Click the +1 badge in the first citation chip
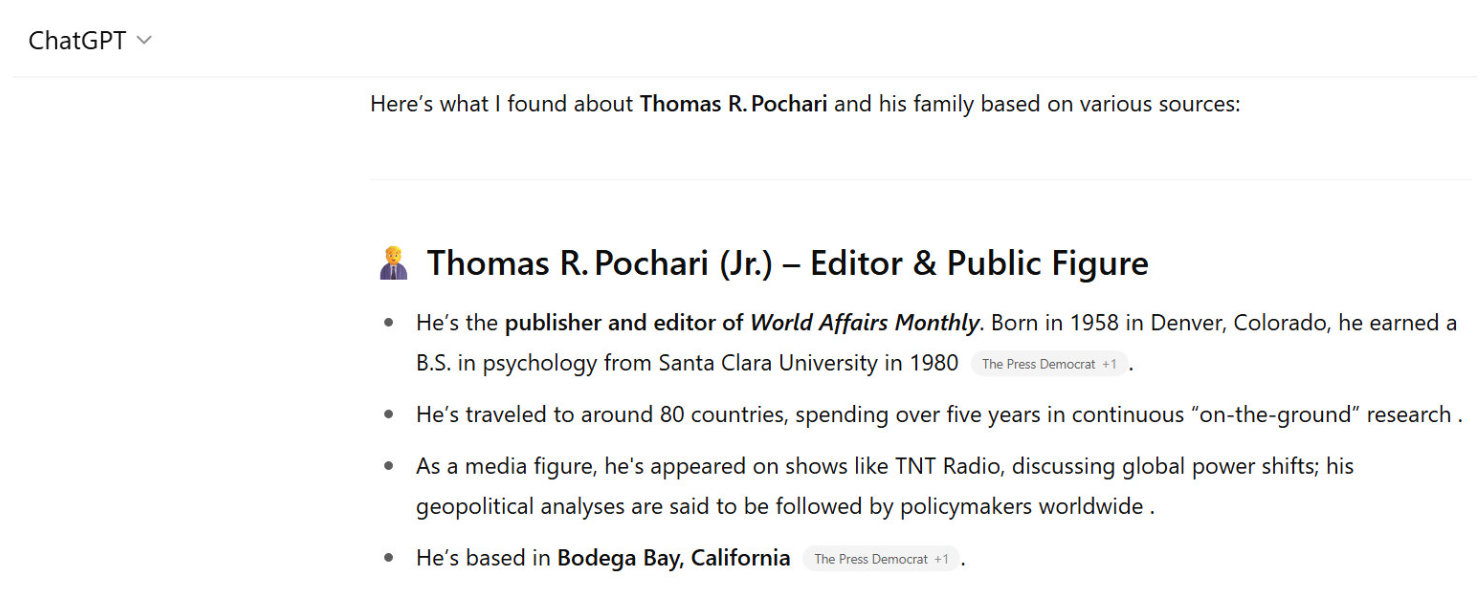1484x613 pixels. click(x=1110, y=364)
